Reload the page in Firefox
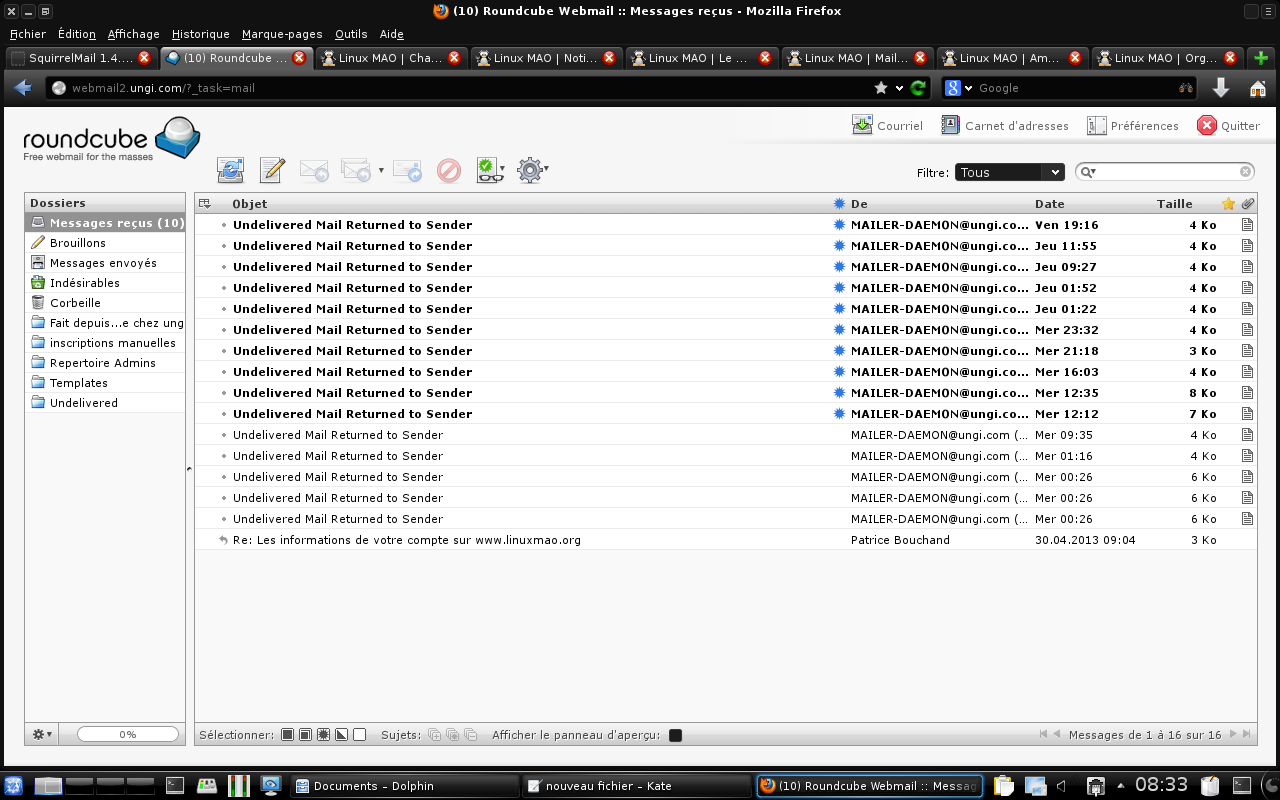Viewport: 1280px width, 800px height. click(918, 88)
